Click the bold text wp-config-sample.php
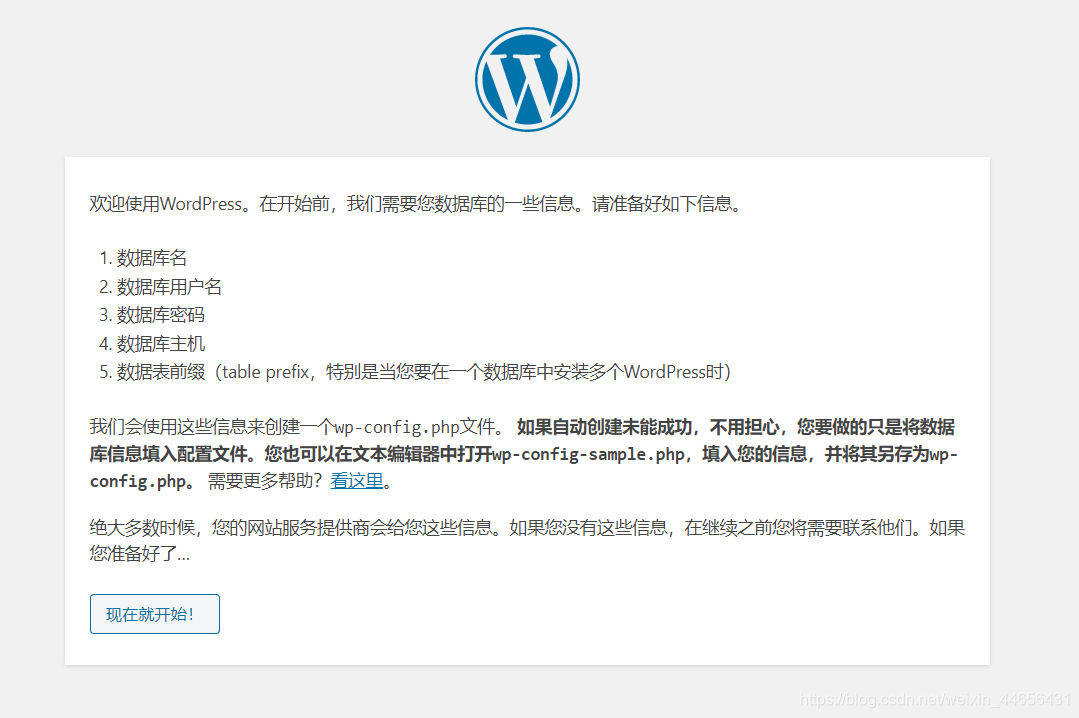This screenshot has width=1079, height=718. pyautogui.click(x=588, y=454)
